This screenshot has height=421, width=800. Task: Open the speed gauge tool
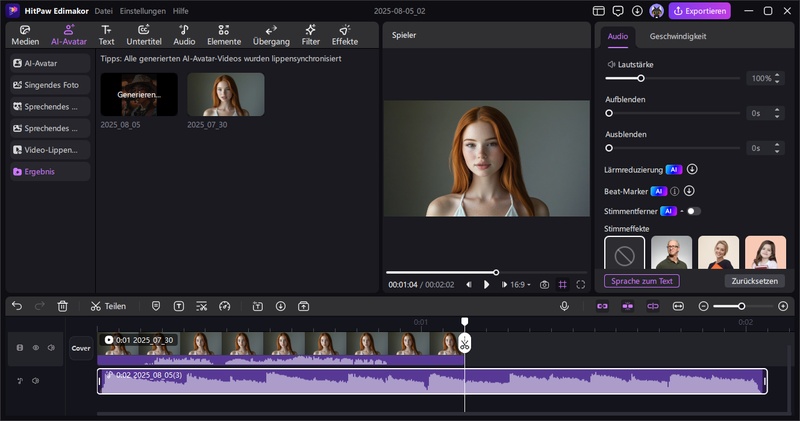point(224,306)
